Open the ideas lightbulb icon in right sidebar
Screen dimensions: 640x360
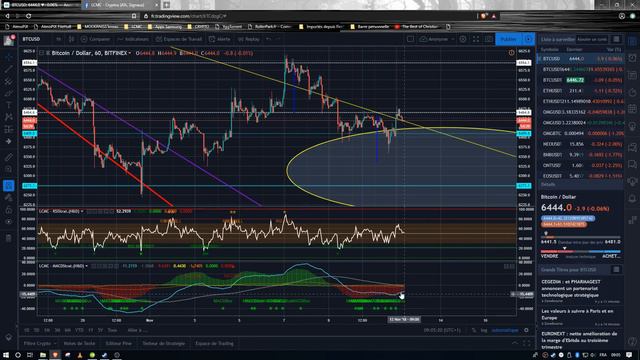[632, 127]
